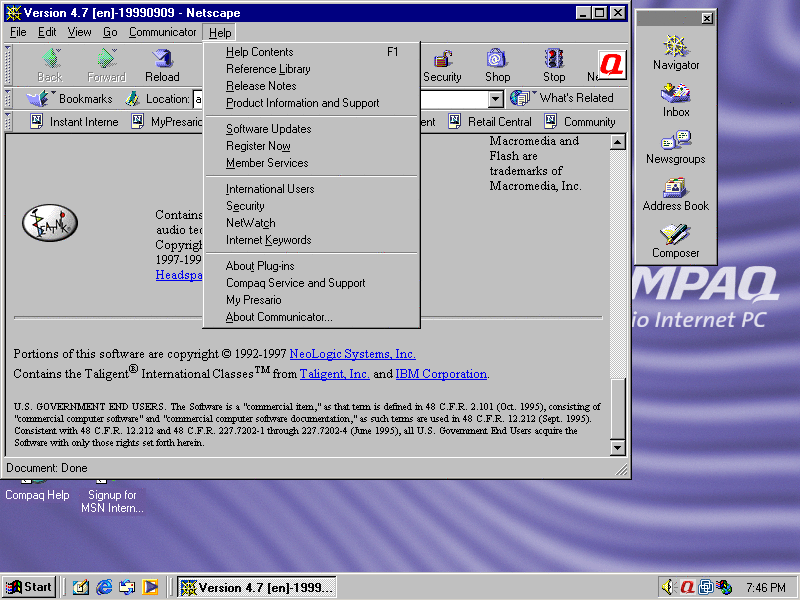
Task: Follow the NeoLogic Systems, Inc. link
Action: [x=353, y=354]
